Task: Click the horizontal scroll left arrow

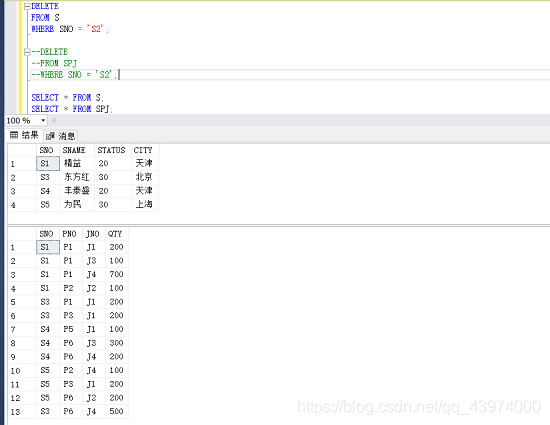Action: pyautogui.click(x=54, y=121)
